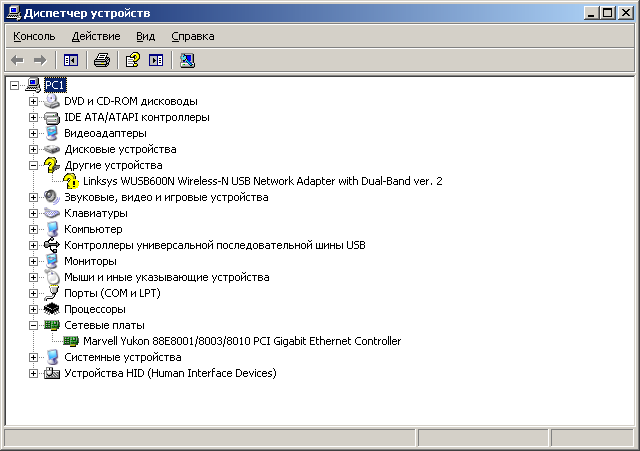Expand Звуковые, видео и игровые устройства
Screen dimensions: 640x451
click(x=33, y=198)
